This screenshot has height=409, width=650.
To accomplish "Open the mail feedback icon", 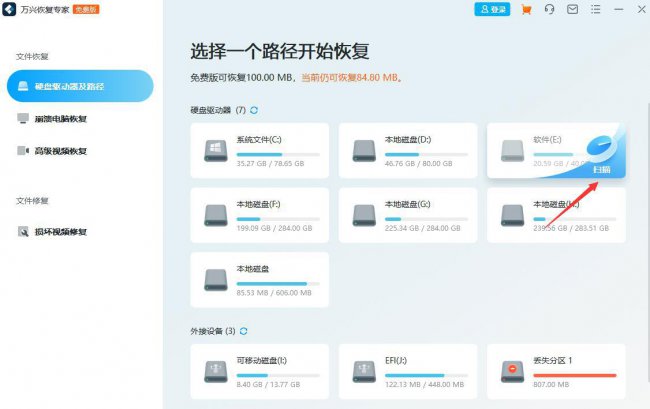I will click(x=572, y=9).
